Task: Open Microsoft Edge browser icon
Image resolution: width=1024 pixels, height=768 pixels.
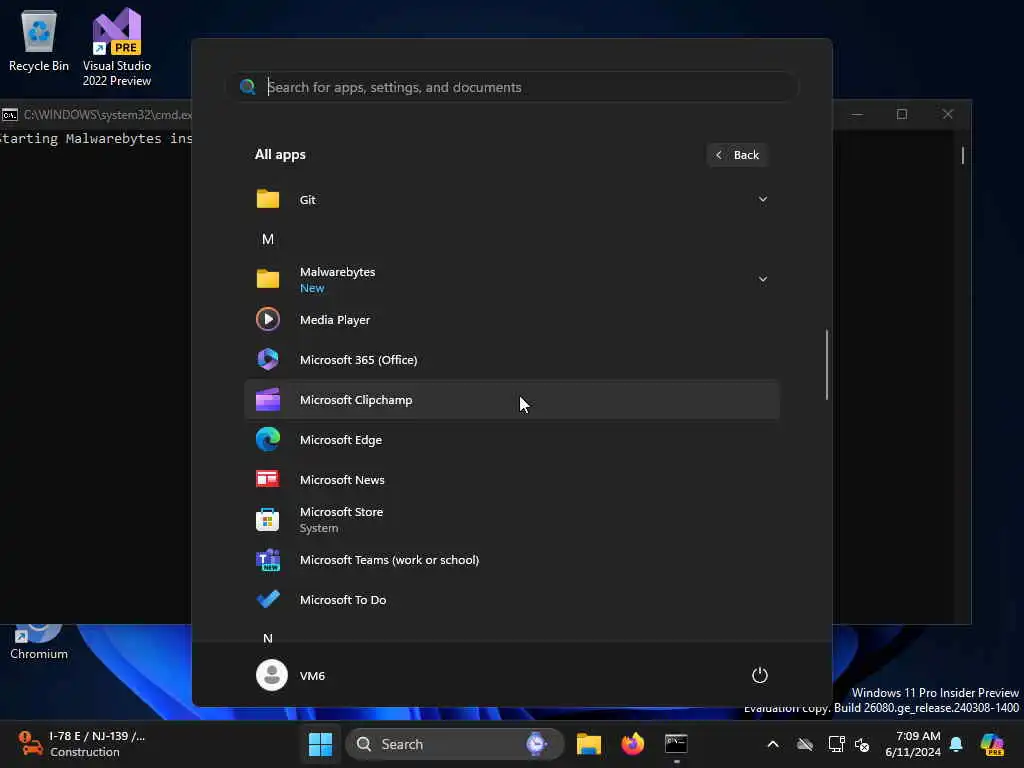Action: [x=268, y=440]
